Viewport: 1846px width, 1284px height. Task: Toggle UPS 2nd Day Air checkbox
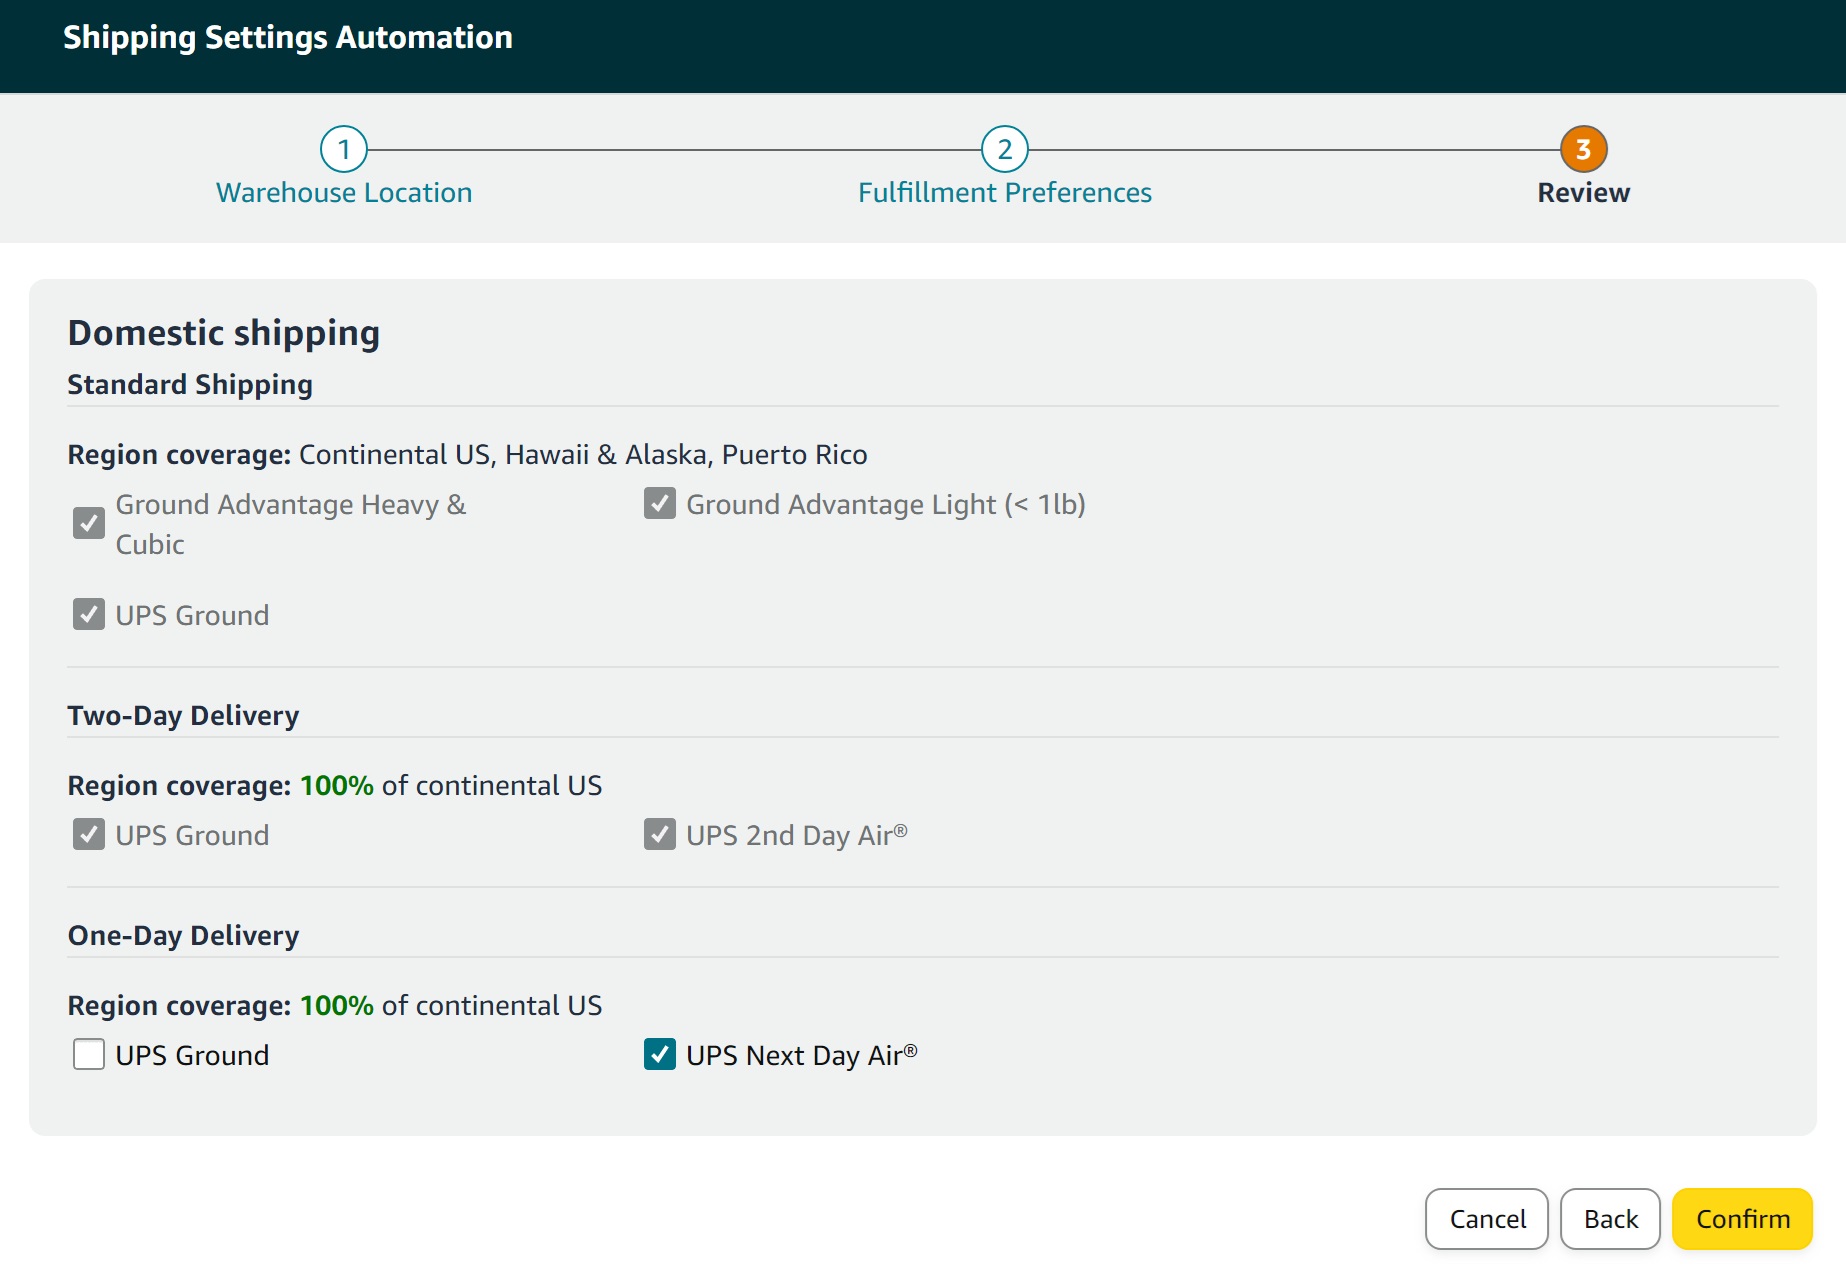pos(660,834)
